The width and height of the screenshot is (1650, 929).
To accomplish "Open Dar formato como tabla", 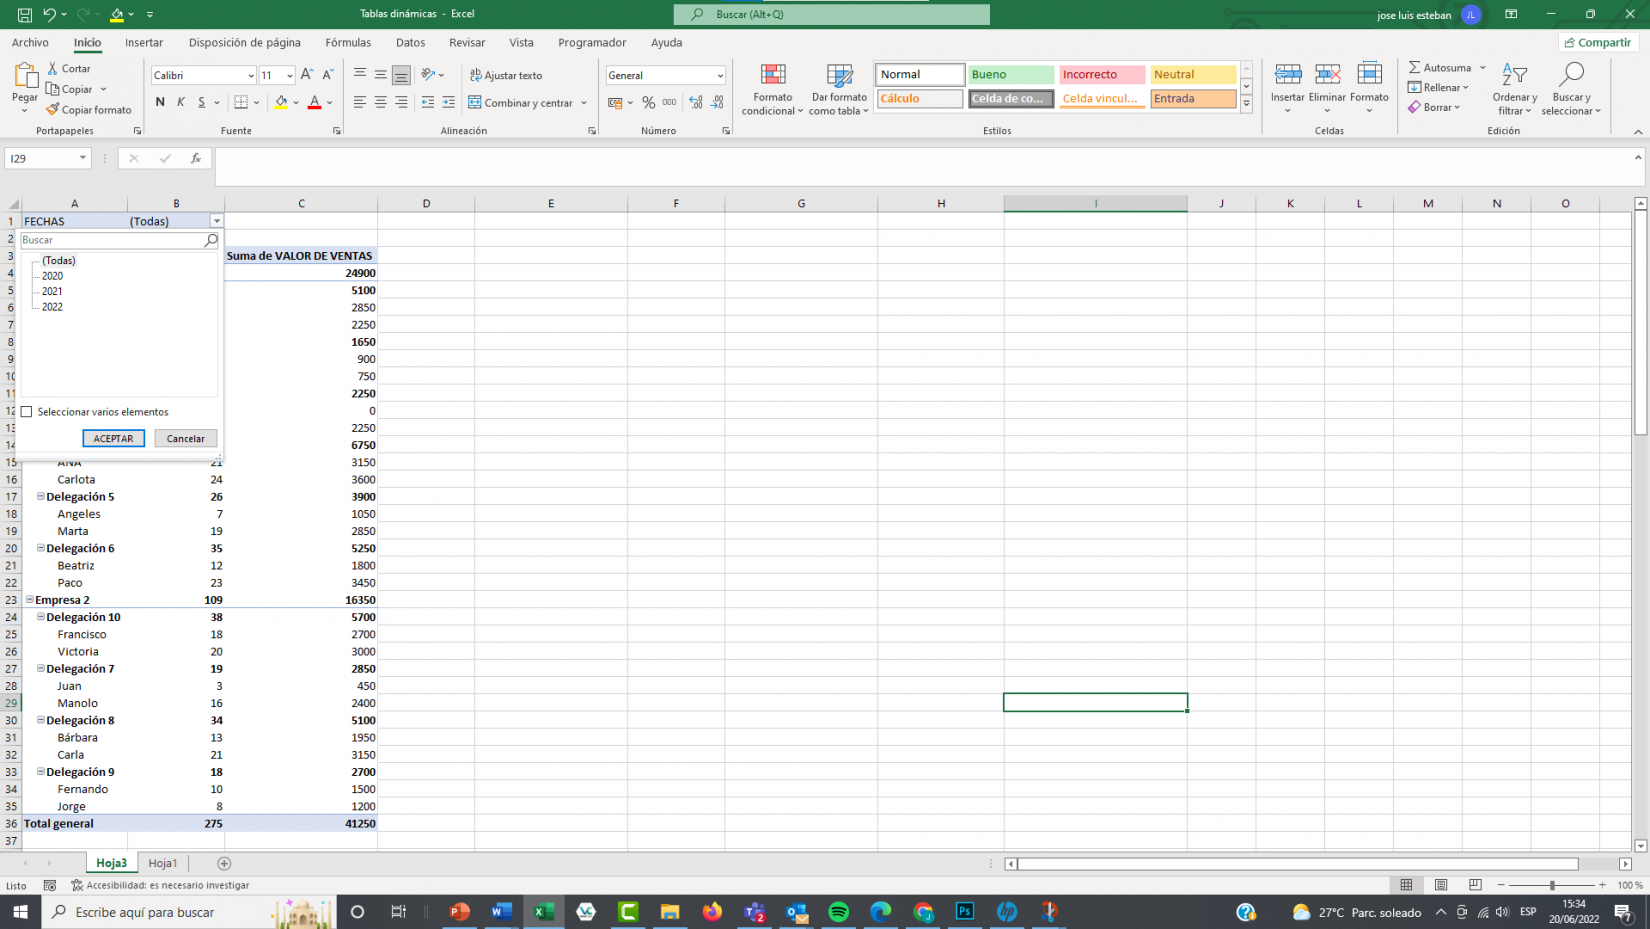I will [839, 90].
